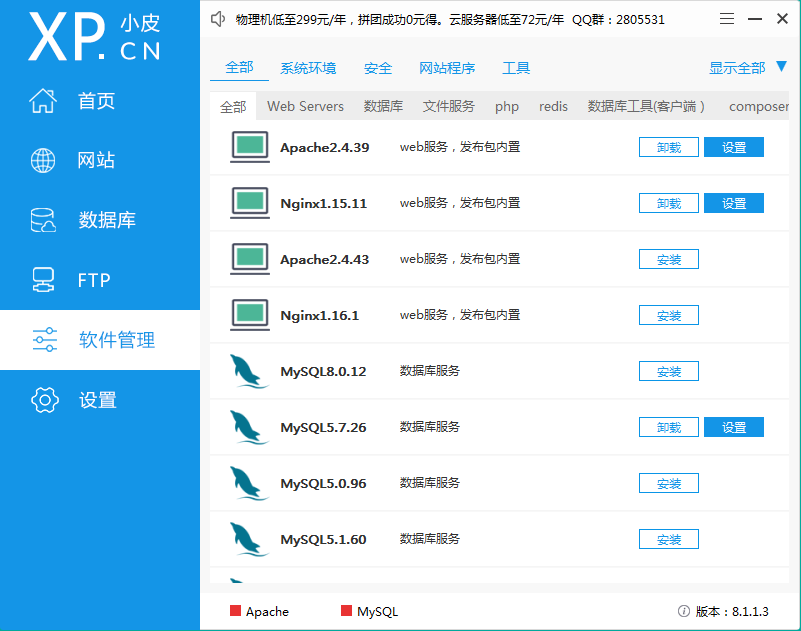Open 设置 gear in the sidebar

pos(97,400)
